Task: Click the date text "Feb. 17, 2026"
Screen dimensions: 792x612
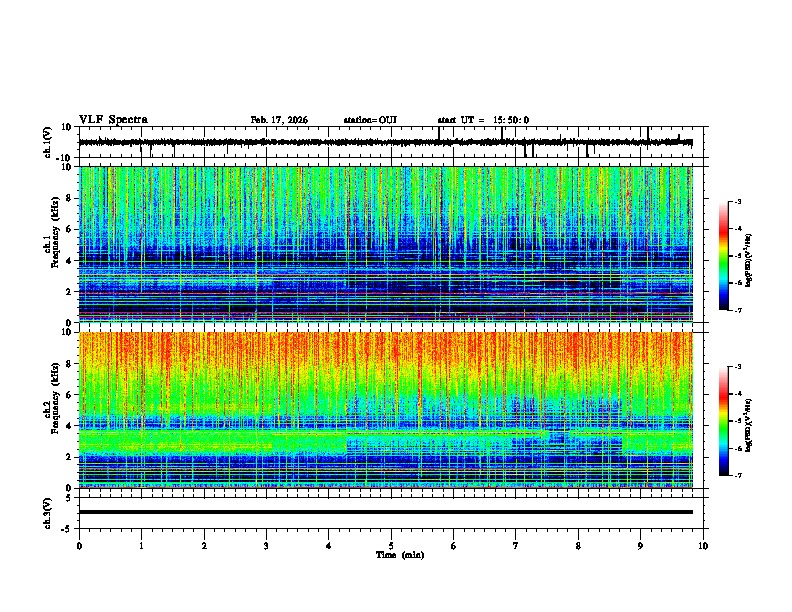Action: (279, 120)
